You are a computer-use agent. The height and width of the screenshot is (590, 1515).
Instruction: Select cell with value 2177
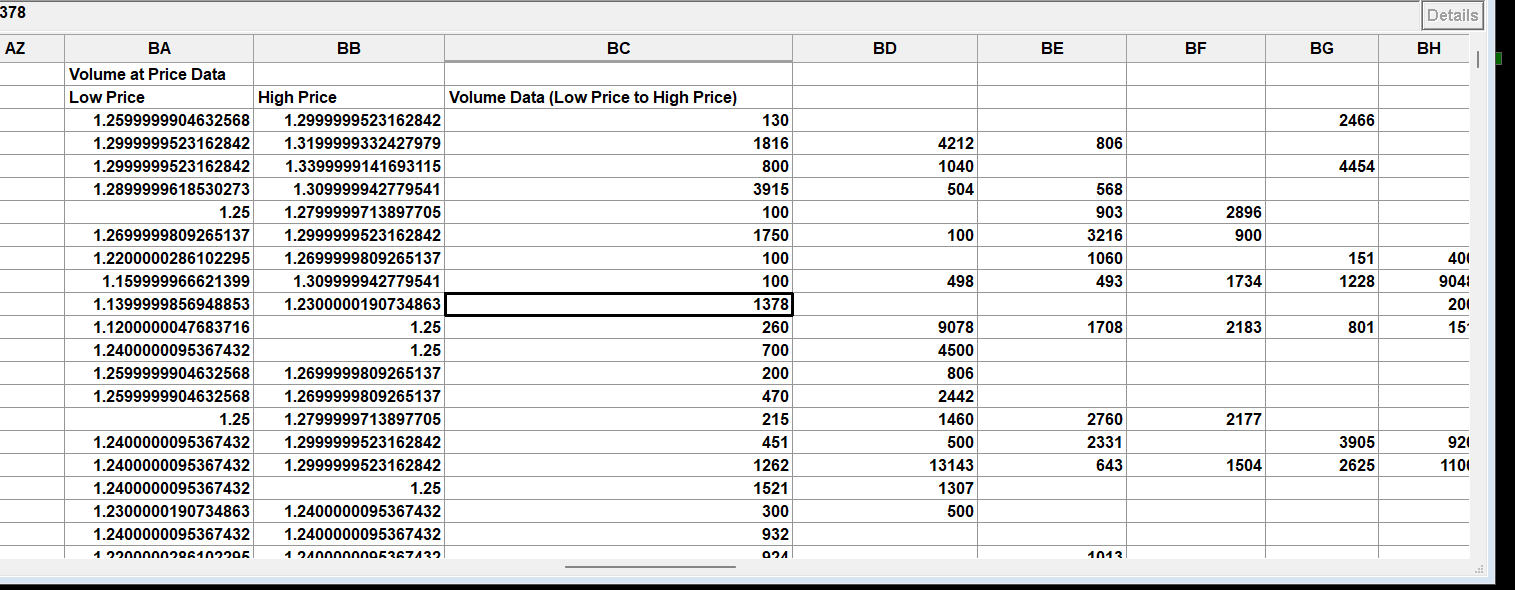1196,419
